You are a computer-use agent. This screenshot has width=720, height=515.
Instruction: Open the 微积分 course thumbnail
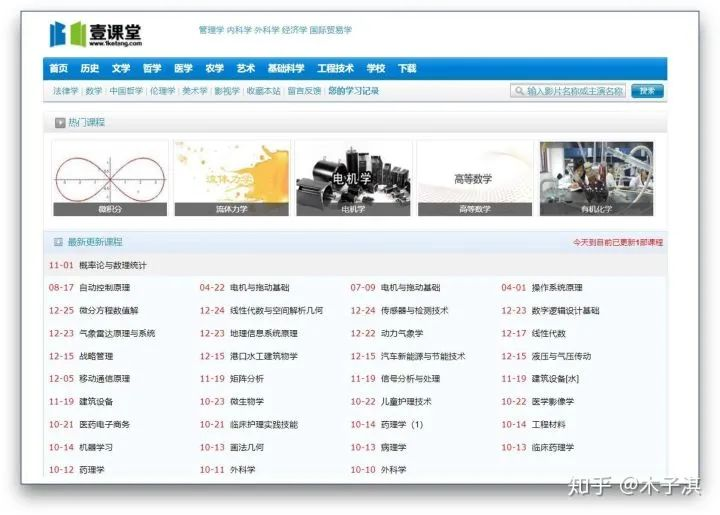click(110, 179)
